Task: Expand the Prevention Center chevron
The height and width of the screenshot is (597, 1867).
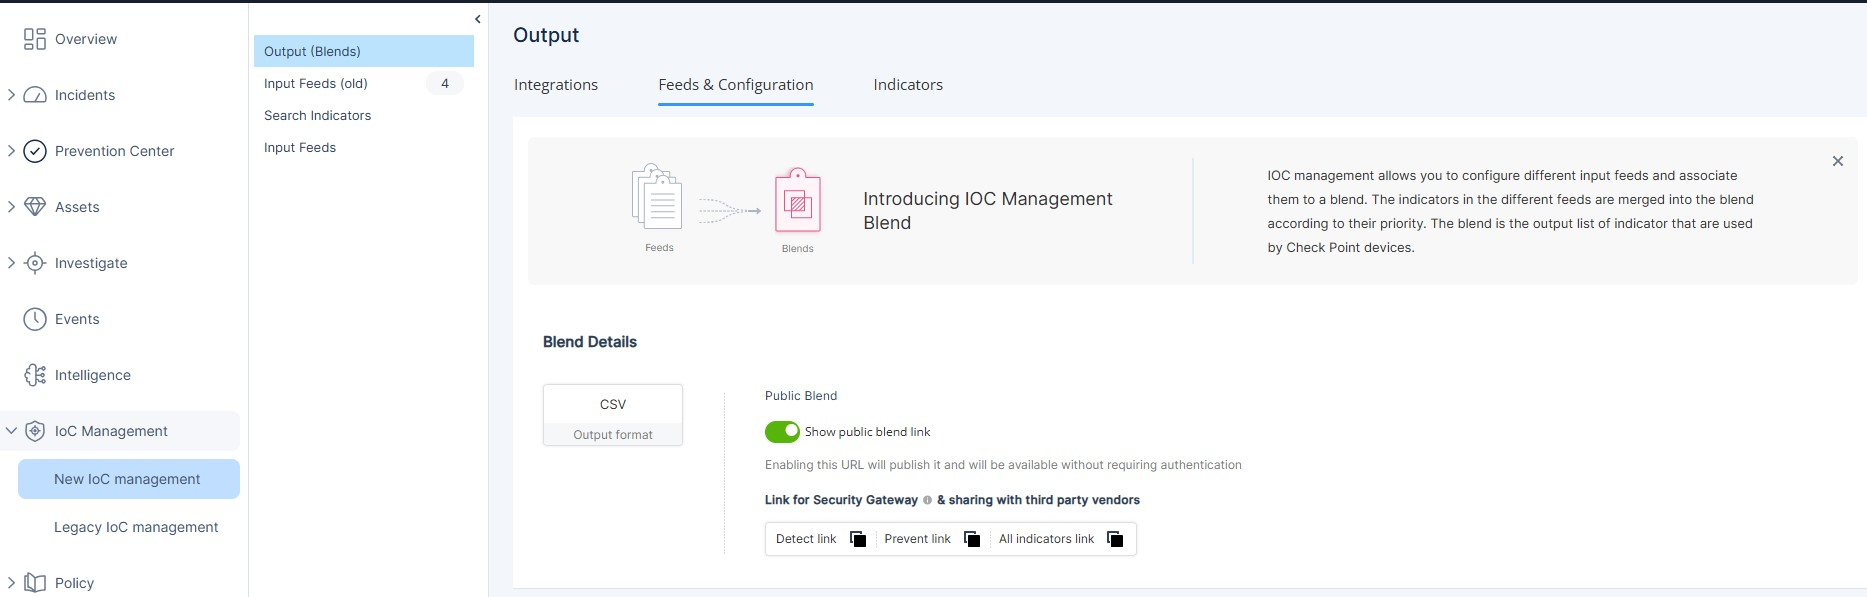Action: [11, 151]
